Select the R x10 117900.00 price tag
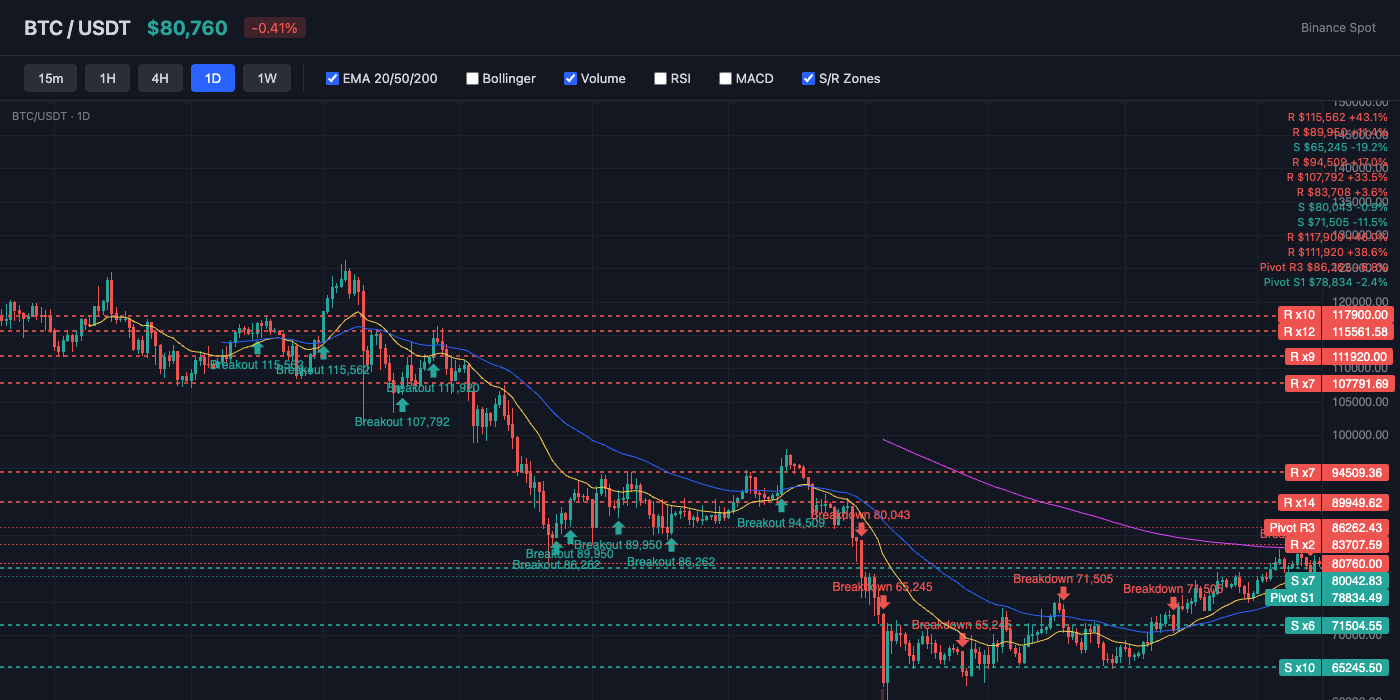Image resolution: width=1400 pixels, height=700 pixels. (x=1337, y=315)
